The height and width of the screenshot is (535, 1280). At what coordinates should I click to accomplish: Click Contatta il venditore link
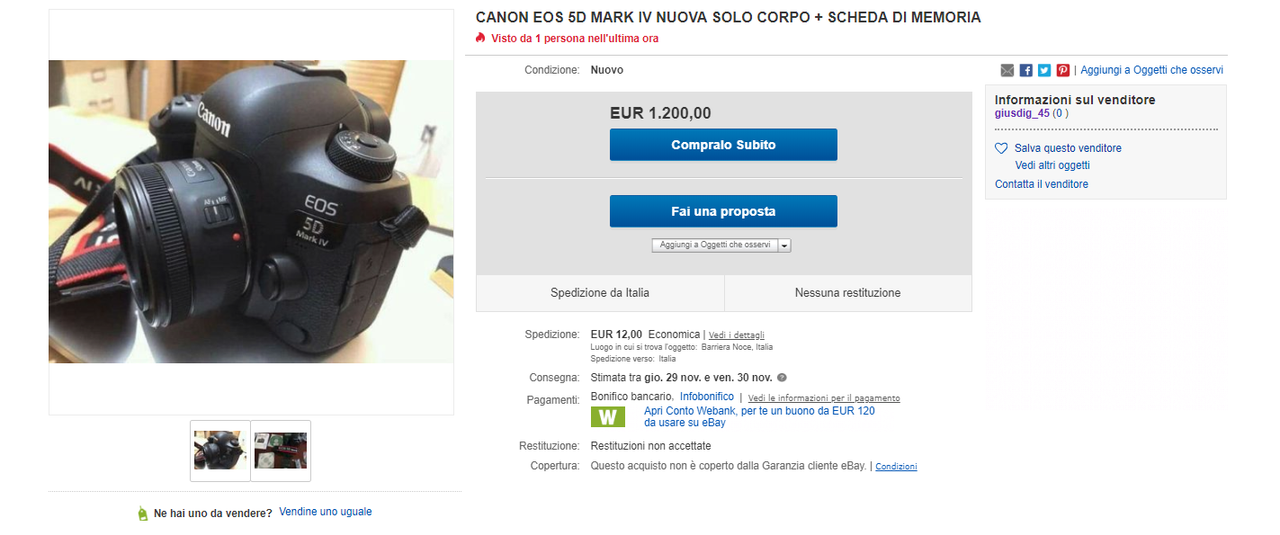click(1041, 184)
